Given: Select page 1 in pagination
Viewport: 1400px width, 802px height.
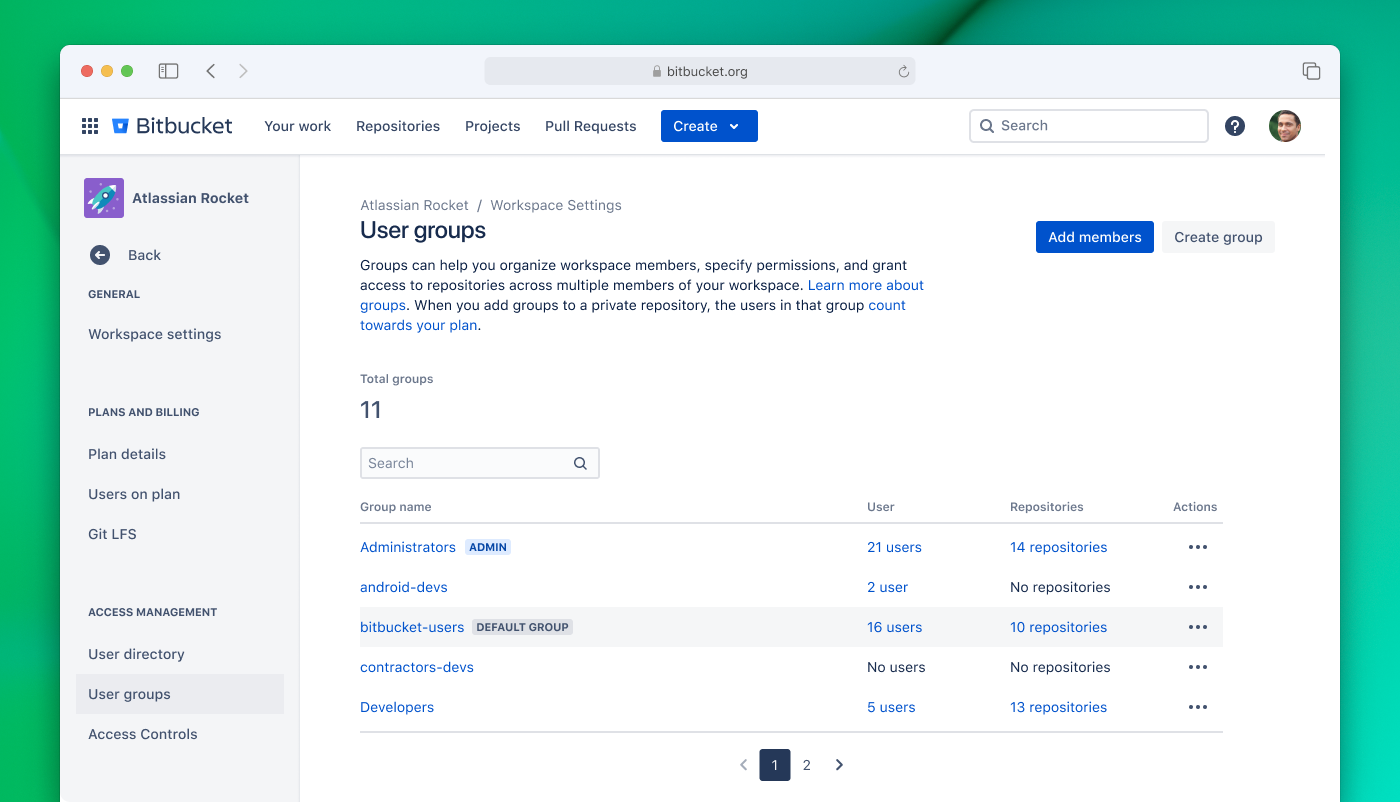Looking at the screenshot, I should coord(775,765).
